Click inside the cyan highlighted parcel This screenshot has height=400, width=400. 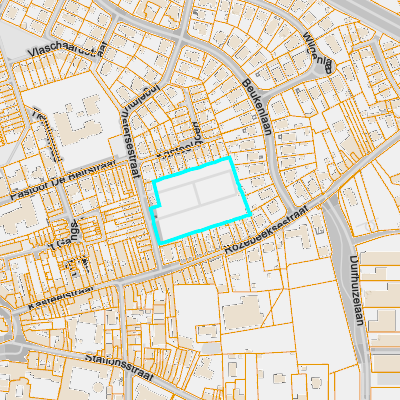point(200,200)
